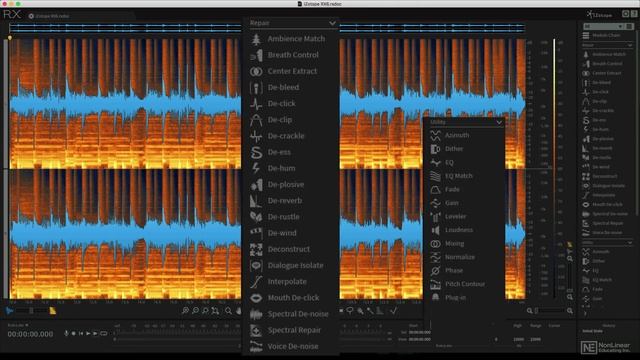
Task: Open help via top-right question icon
Action: pos(634,14)
